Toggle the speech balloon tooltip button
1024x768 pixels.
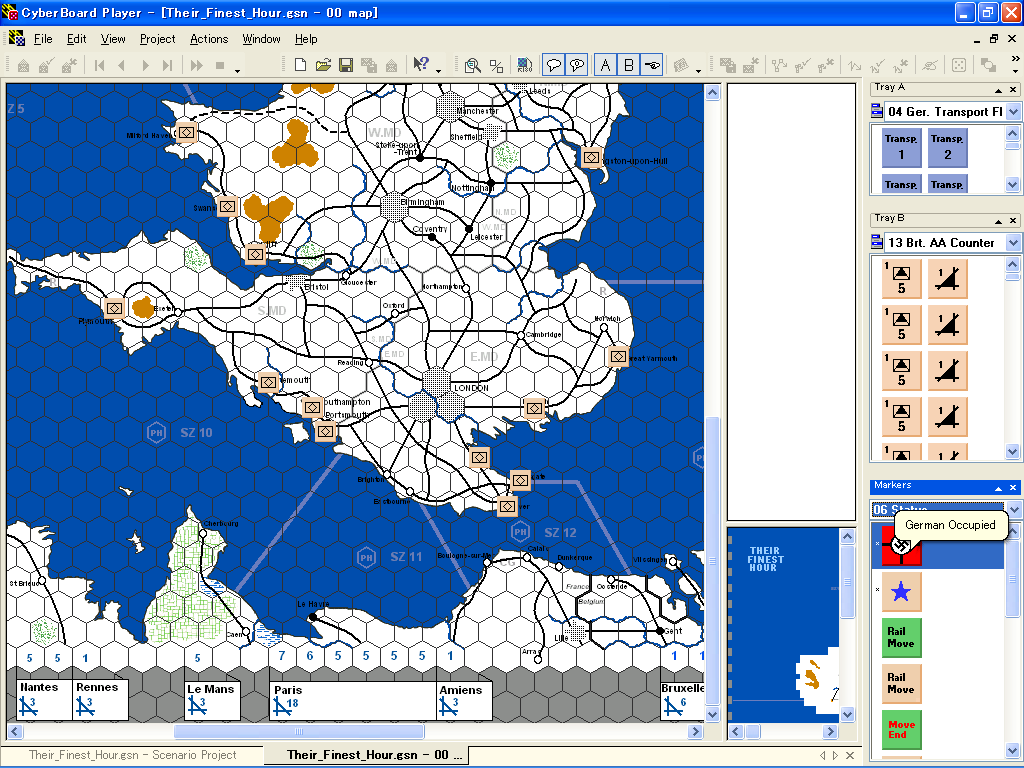(554, 65)
